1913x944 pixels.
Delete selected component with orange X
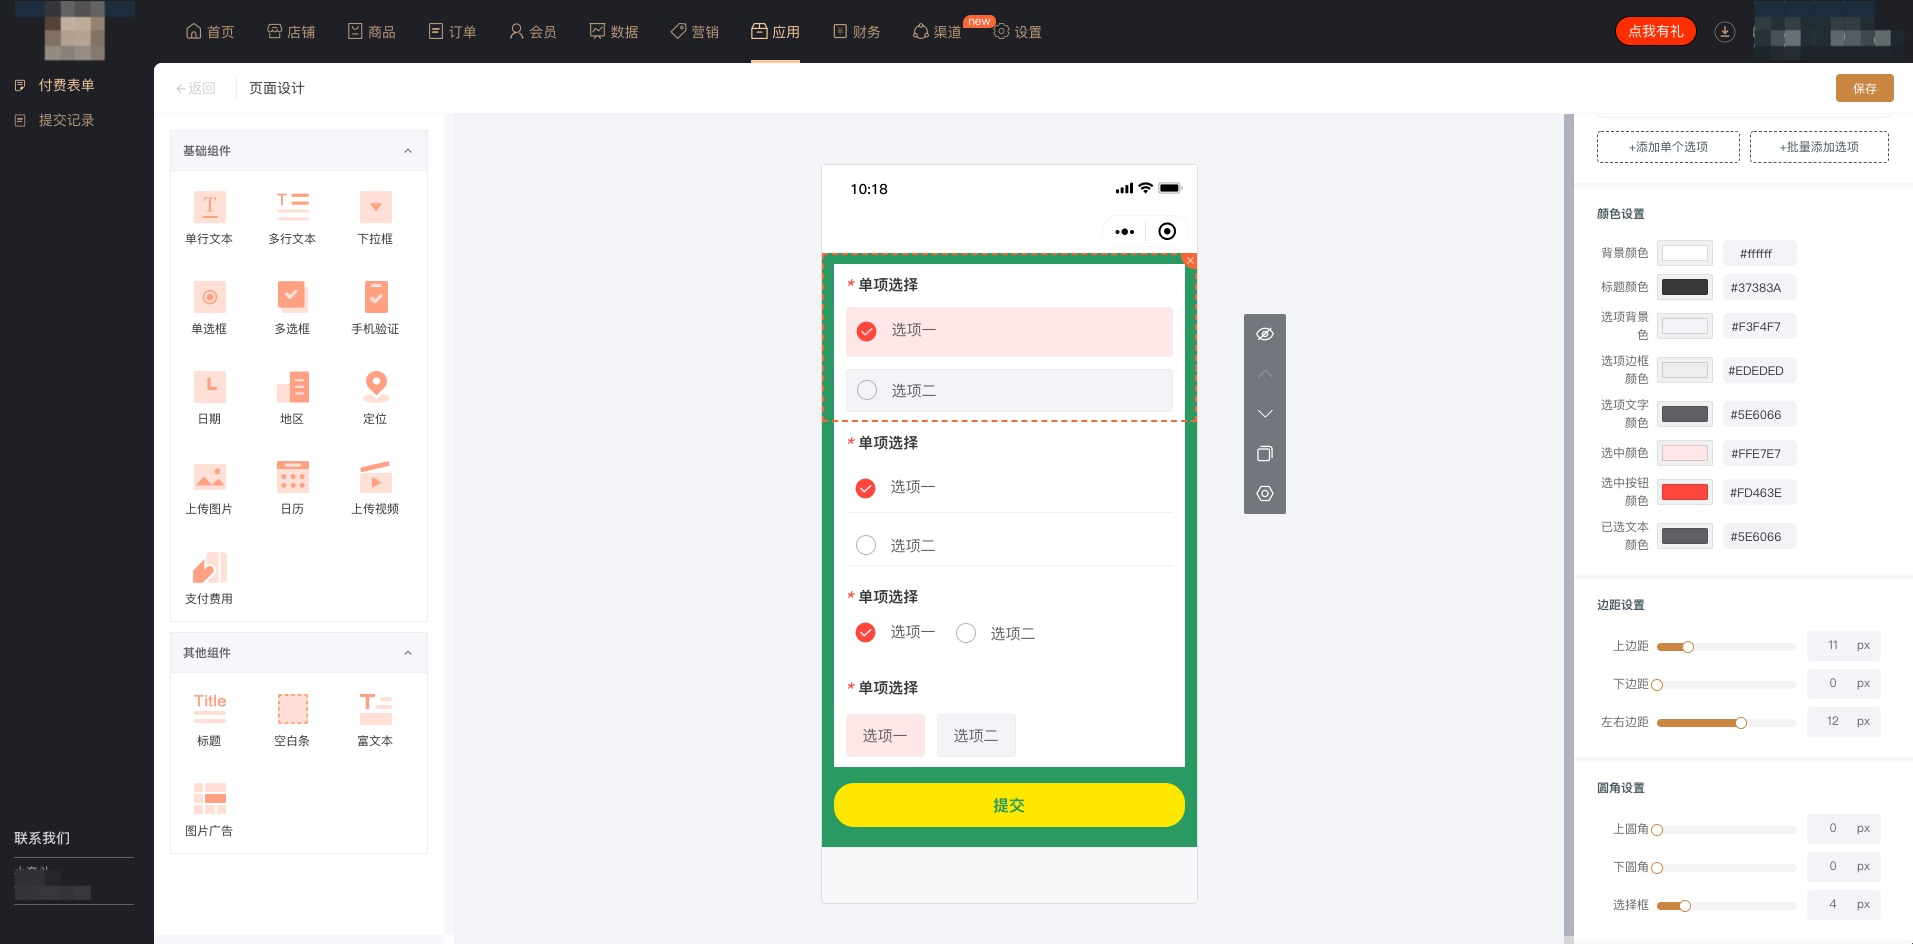pyautogui.click(x=1190, y=260)
